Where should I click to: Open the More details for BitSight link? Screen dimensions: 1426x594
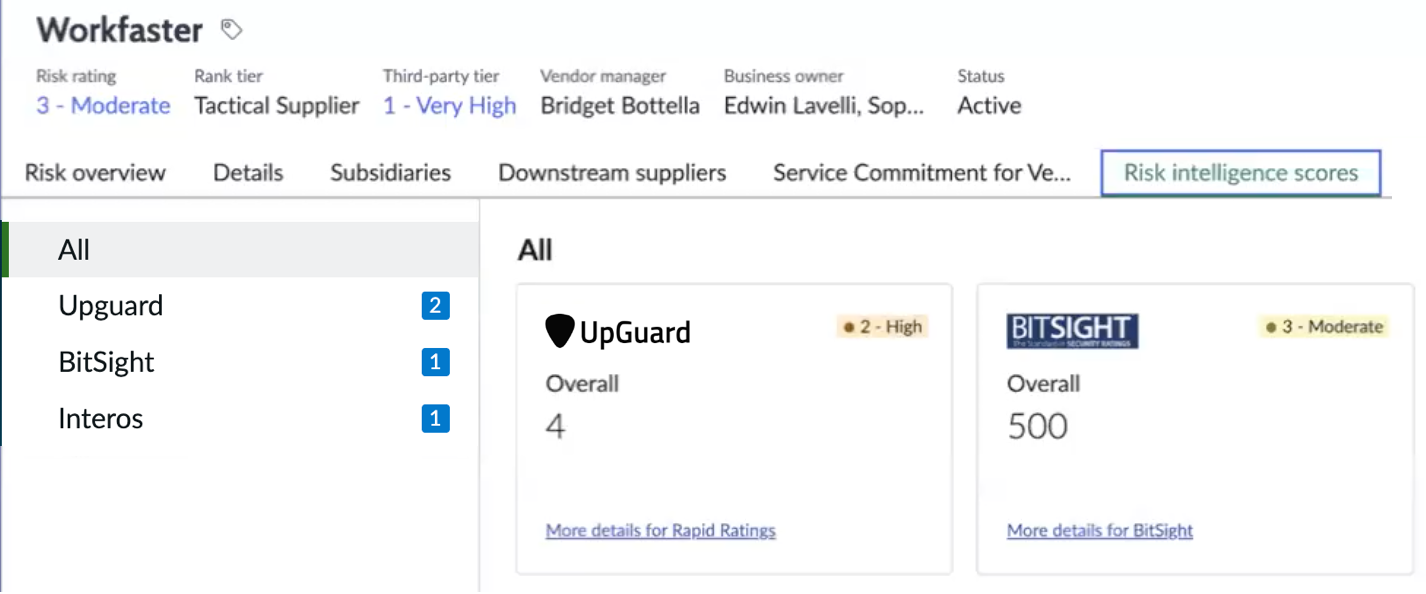pos(1100,531)
